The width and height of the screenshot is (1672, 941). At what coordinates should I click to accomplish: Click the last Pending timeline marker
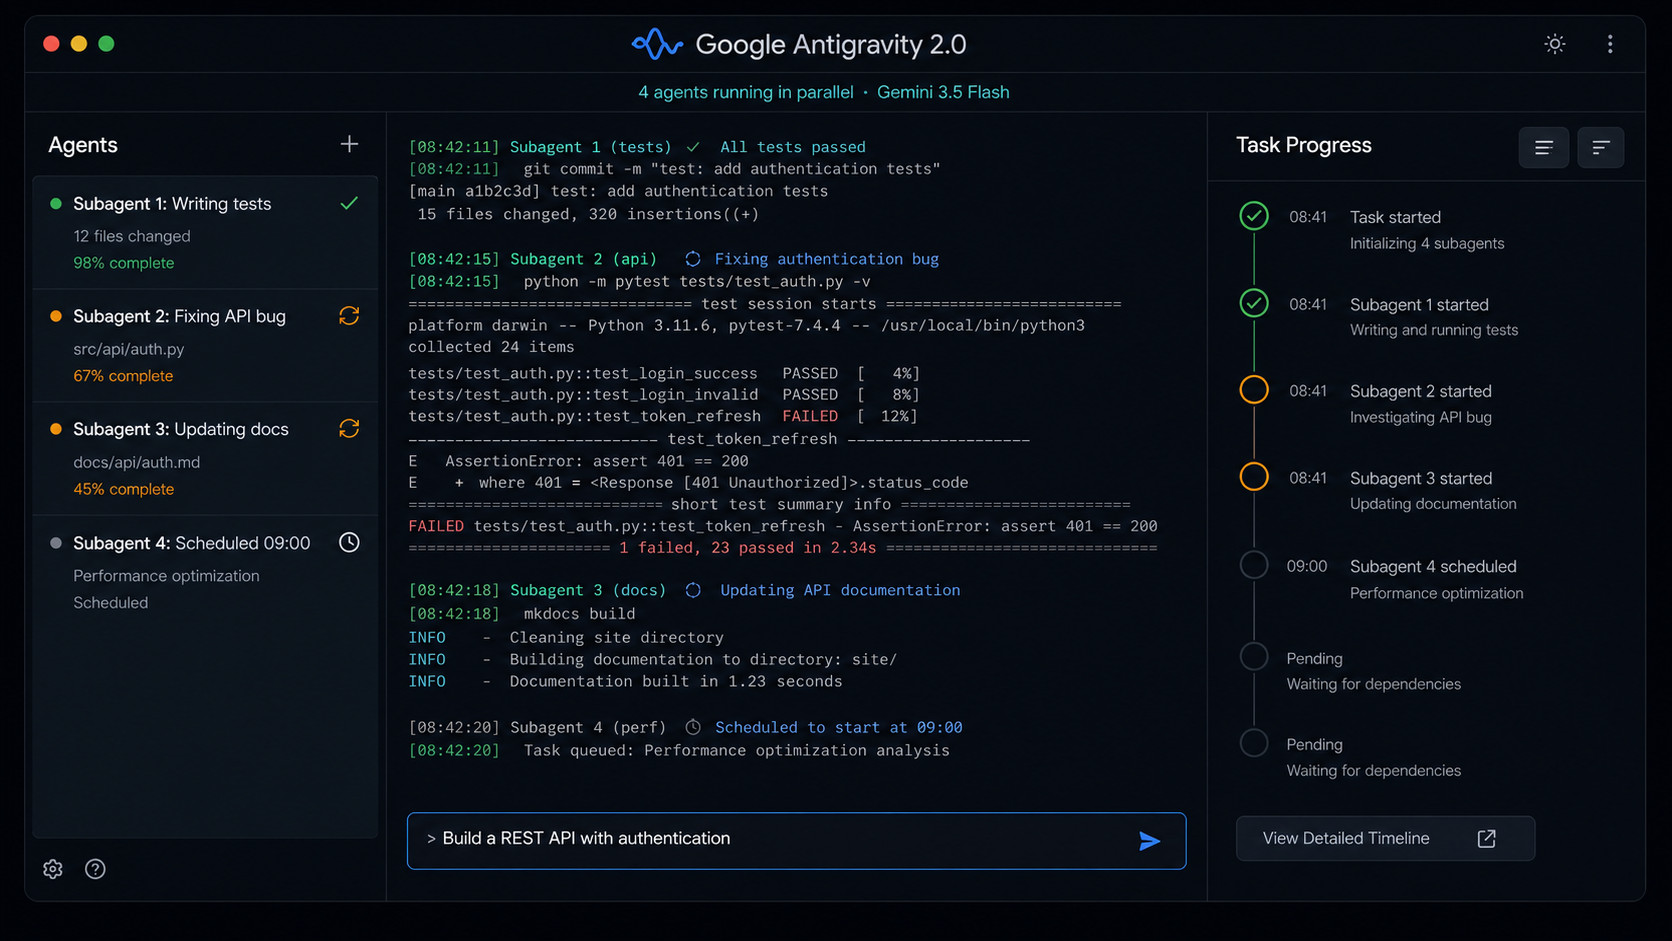tap(1254, 743)
